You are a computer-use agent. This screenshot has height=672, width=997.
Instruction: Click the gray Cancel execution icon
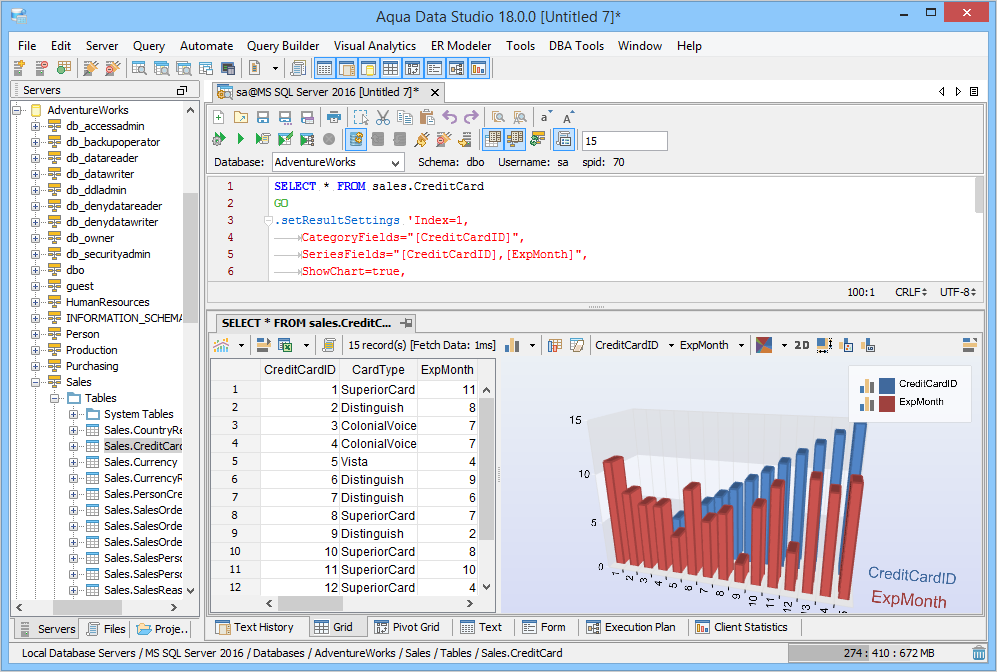tap(329, 139)
